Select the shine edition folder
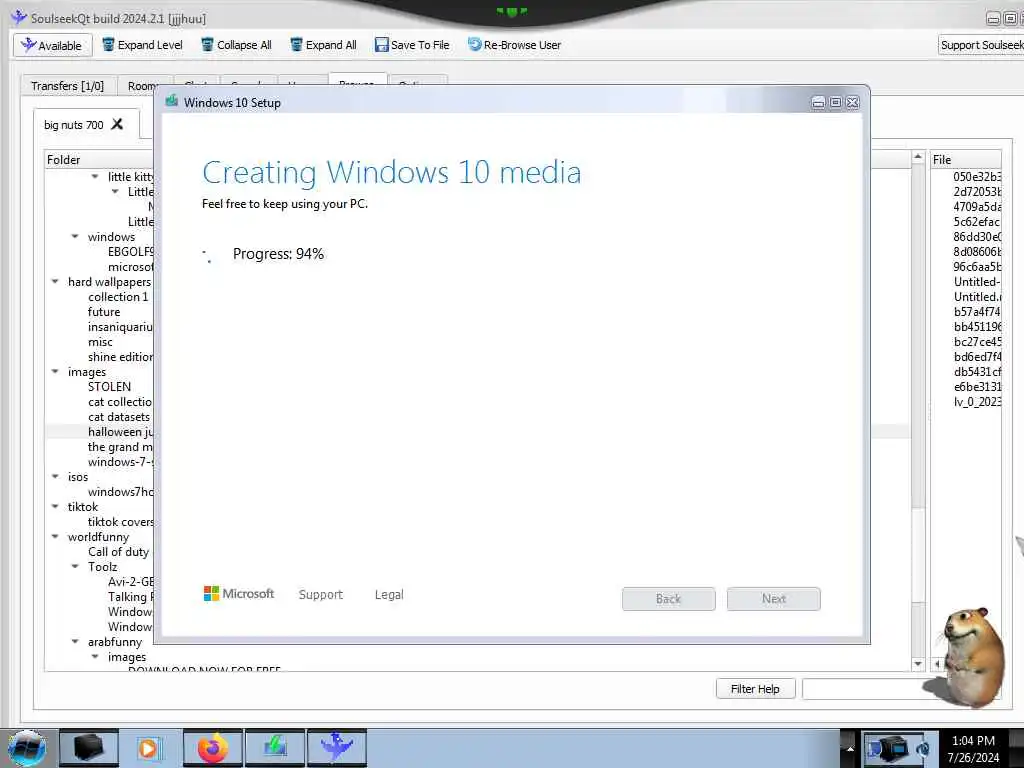This screenshot has width=1024, height=768. [x=120, y=357]
